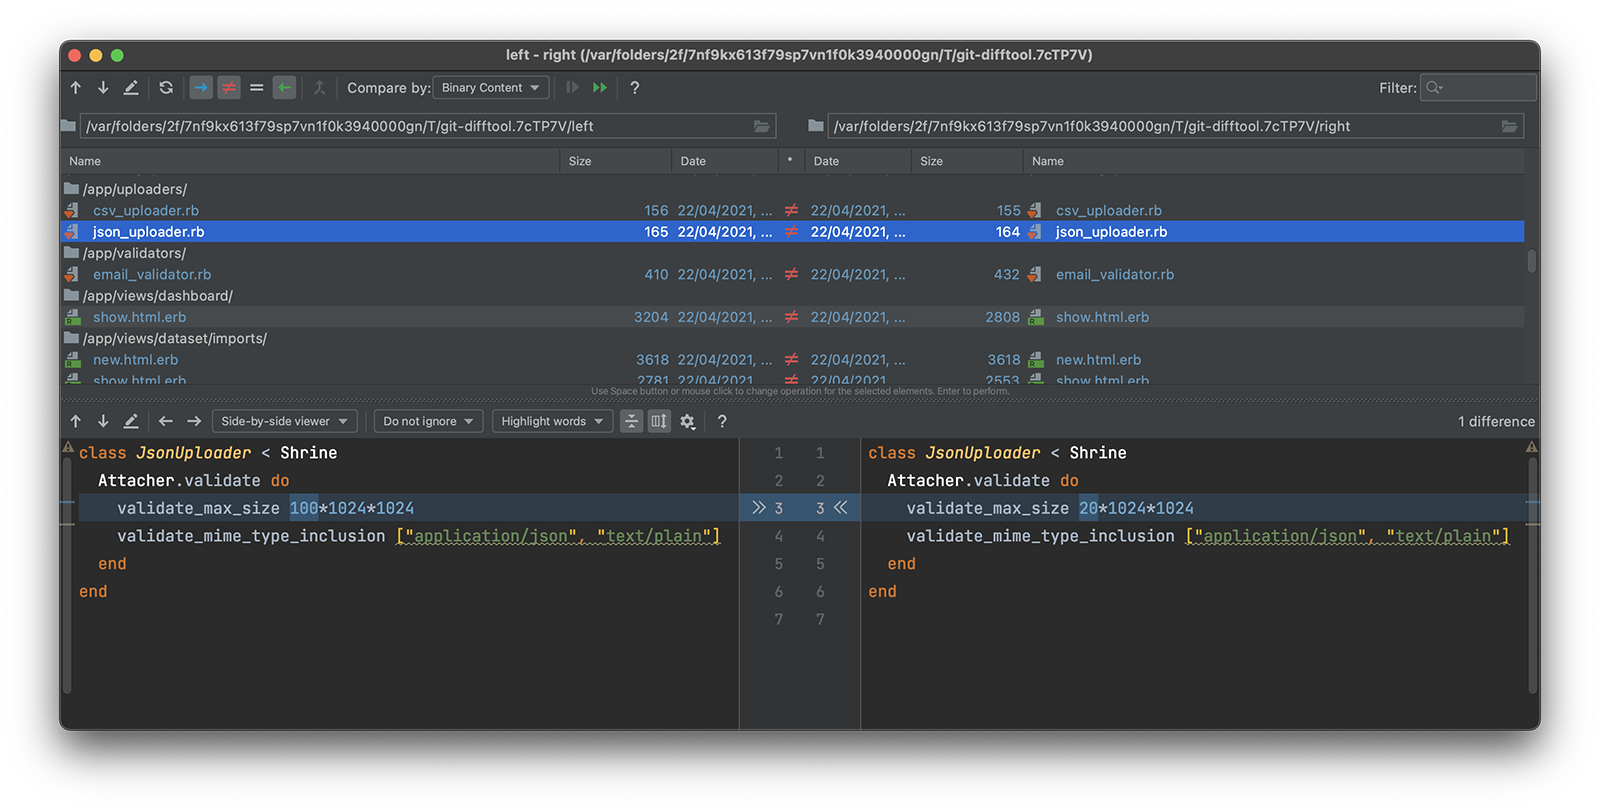The height and width of the screenshot is (809, 1600).
Task: Click the right pane warning triangle icon
Action: pyautogui.click(x=1531, y=447)
